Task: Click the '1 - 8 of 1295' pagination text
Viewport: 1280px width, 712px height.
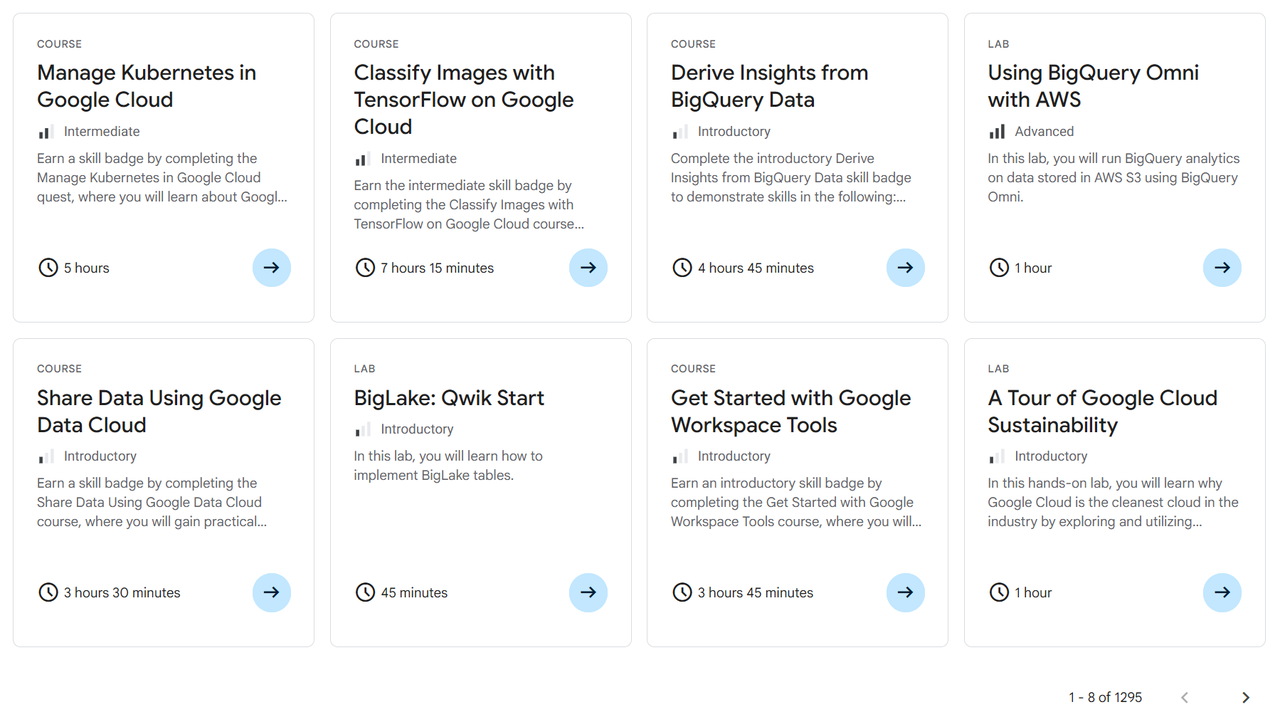Action: coord(1105,698)
